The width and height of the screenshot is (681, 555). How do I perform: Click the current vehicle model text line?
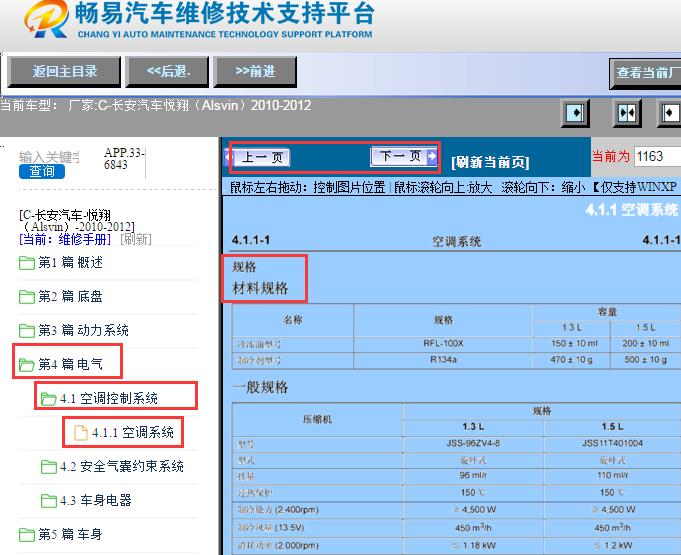click(155, 106)
